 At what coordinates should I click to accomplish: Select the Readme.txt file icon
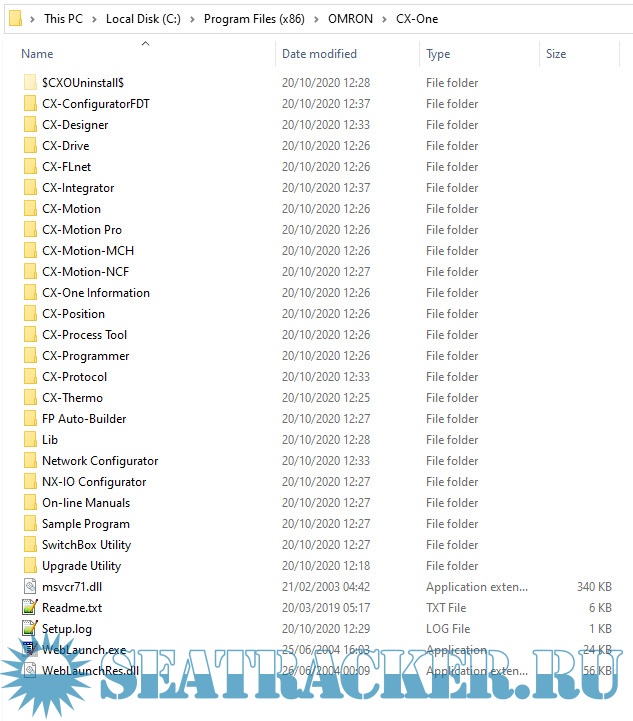click(29, 608)
